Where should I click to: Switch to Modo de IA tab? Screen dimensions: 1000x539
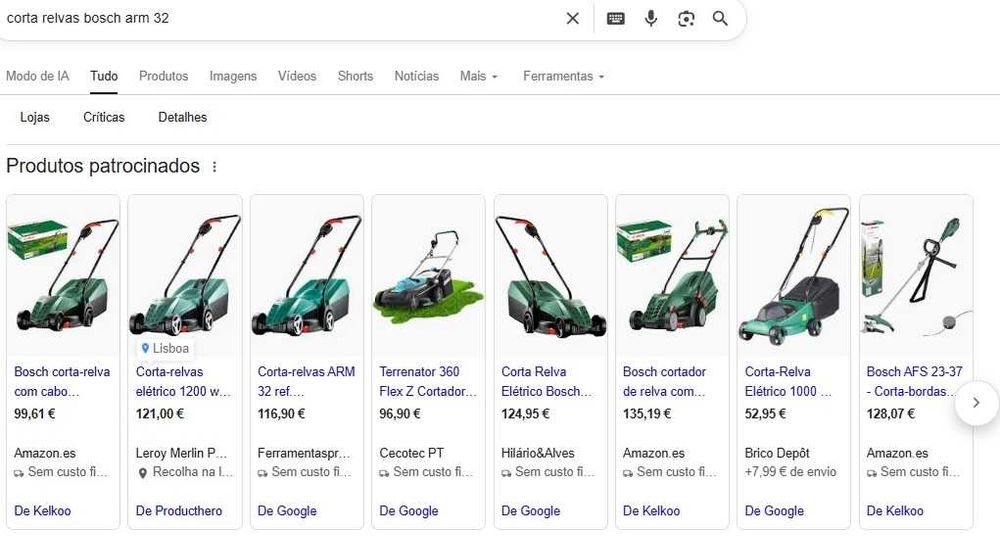pyautogui.click(x=38, y=76)
